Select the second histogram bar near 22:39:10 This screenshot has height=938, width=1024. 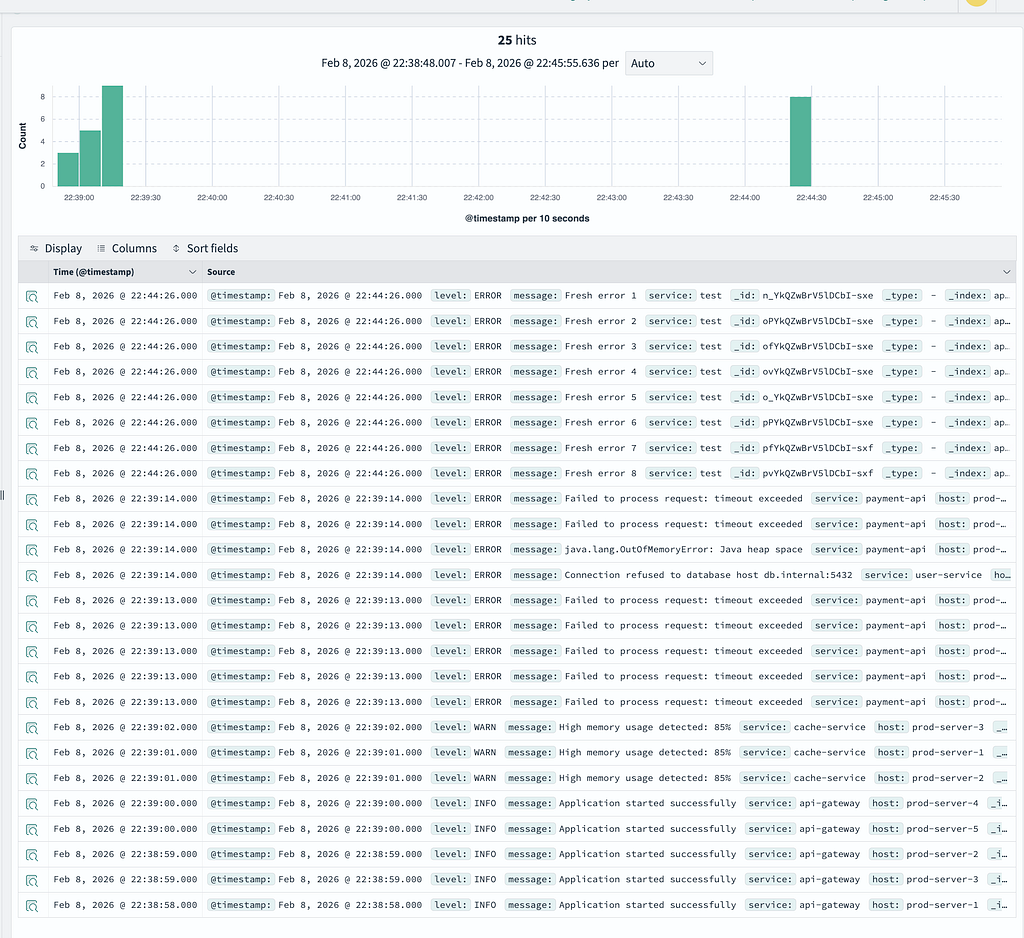[90, 159]
